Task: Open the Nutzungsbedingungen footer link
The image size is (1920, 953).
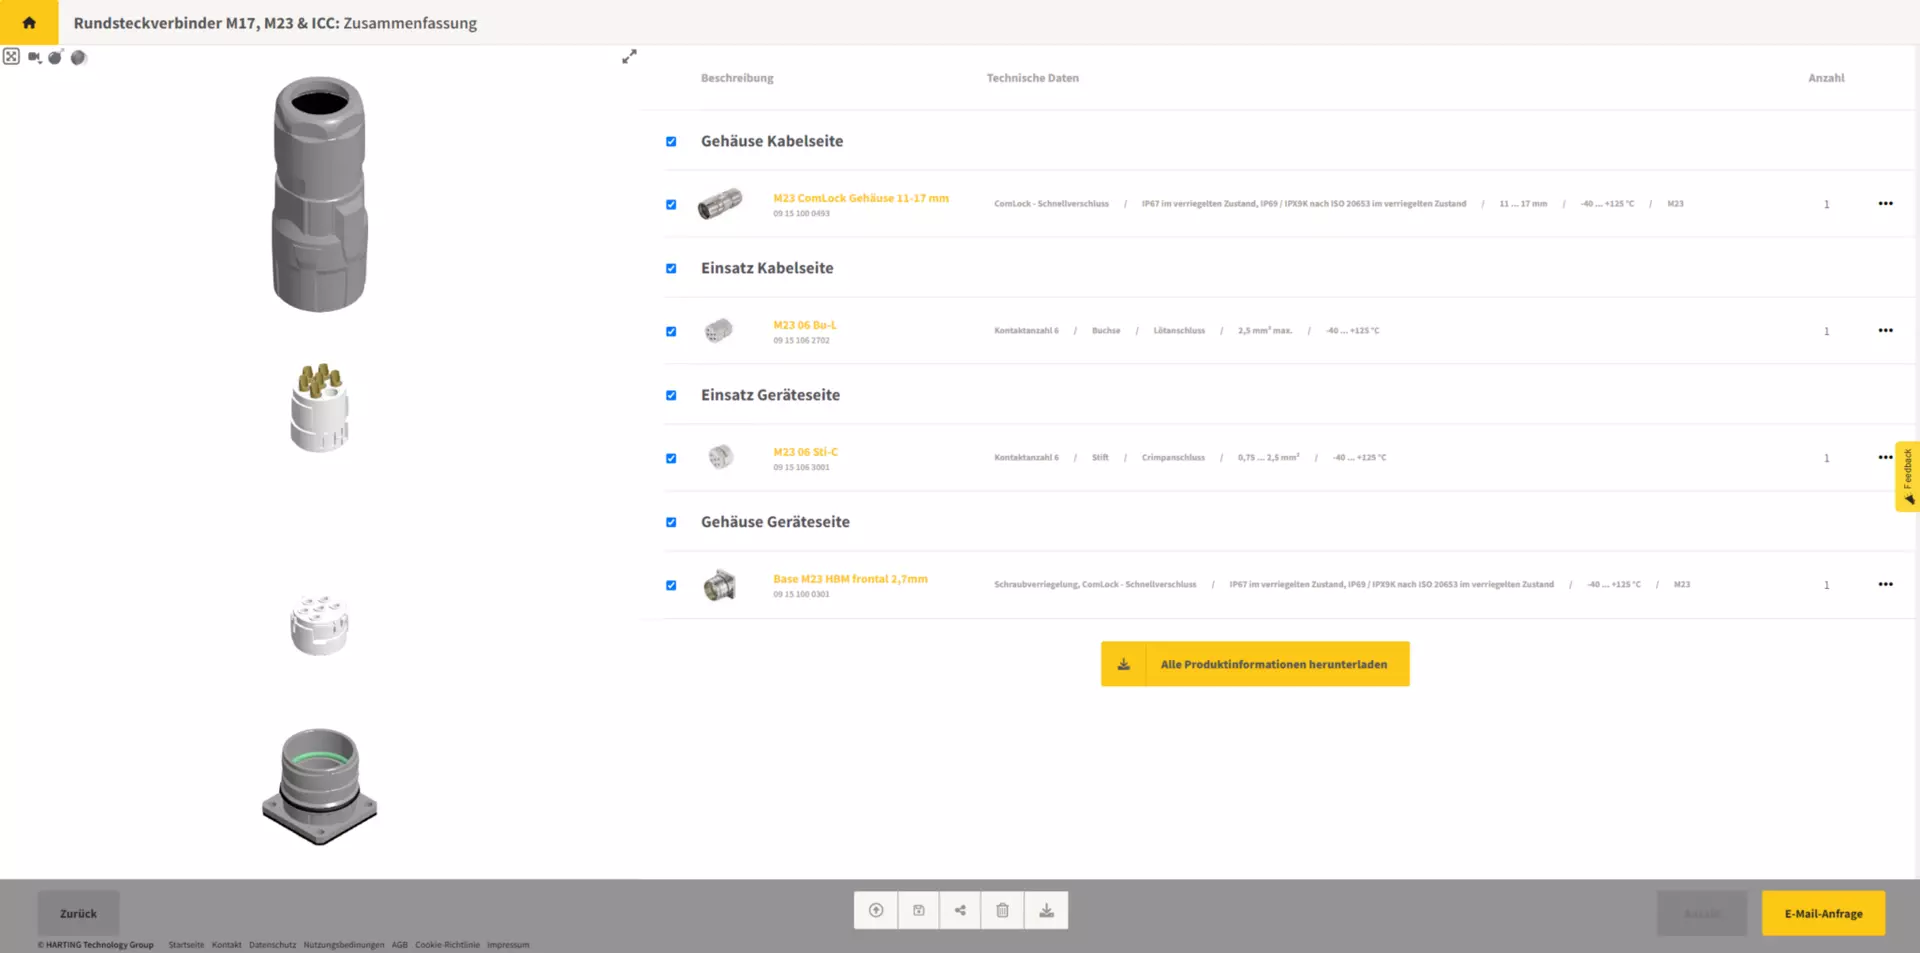Action: click(343, 944)
